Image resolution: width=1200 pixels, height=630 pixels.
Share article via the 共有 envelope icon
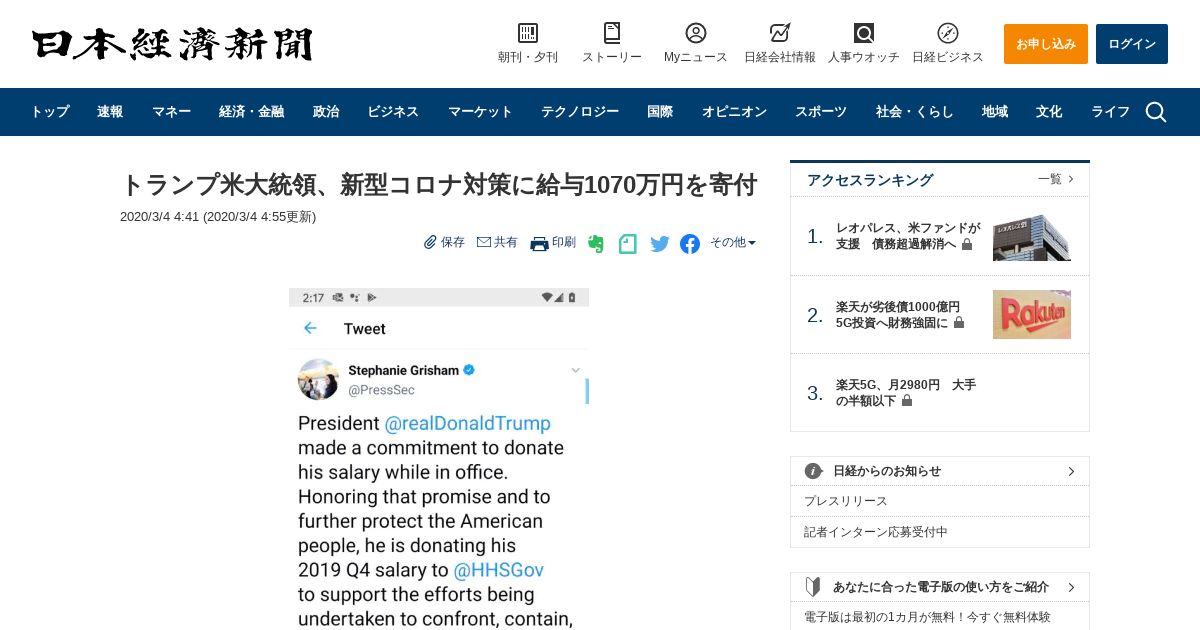click(x=484, y=242)
